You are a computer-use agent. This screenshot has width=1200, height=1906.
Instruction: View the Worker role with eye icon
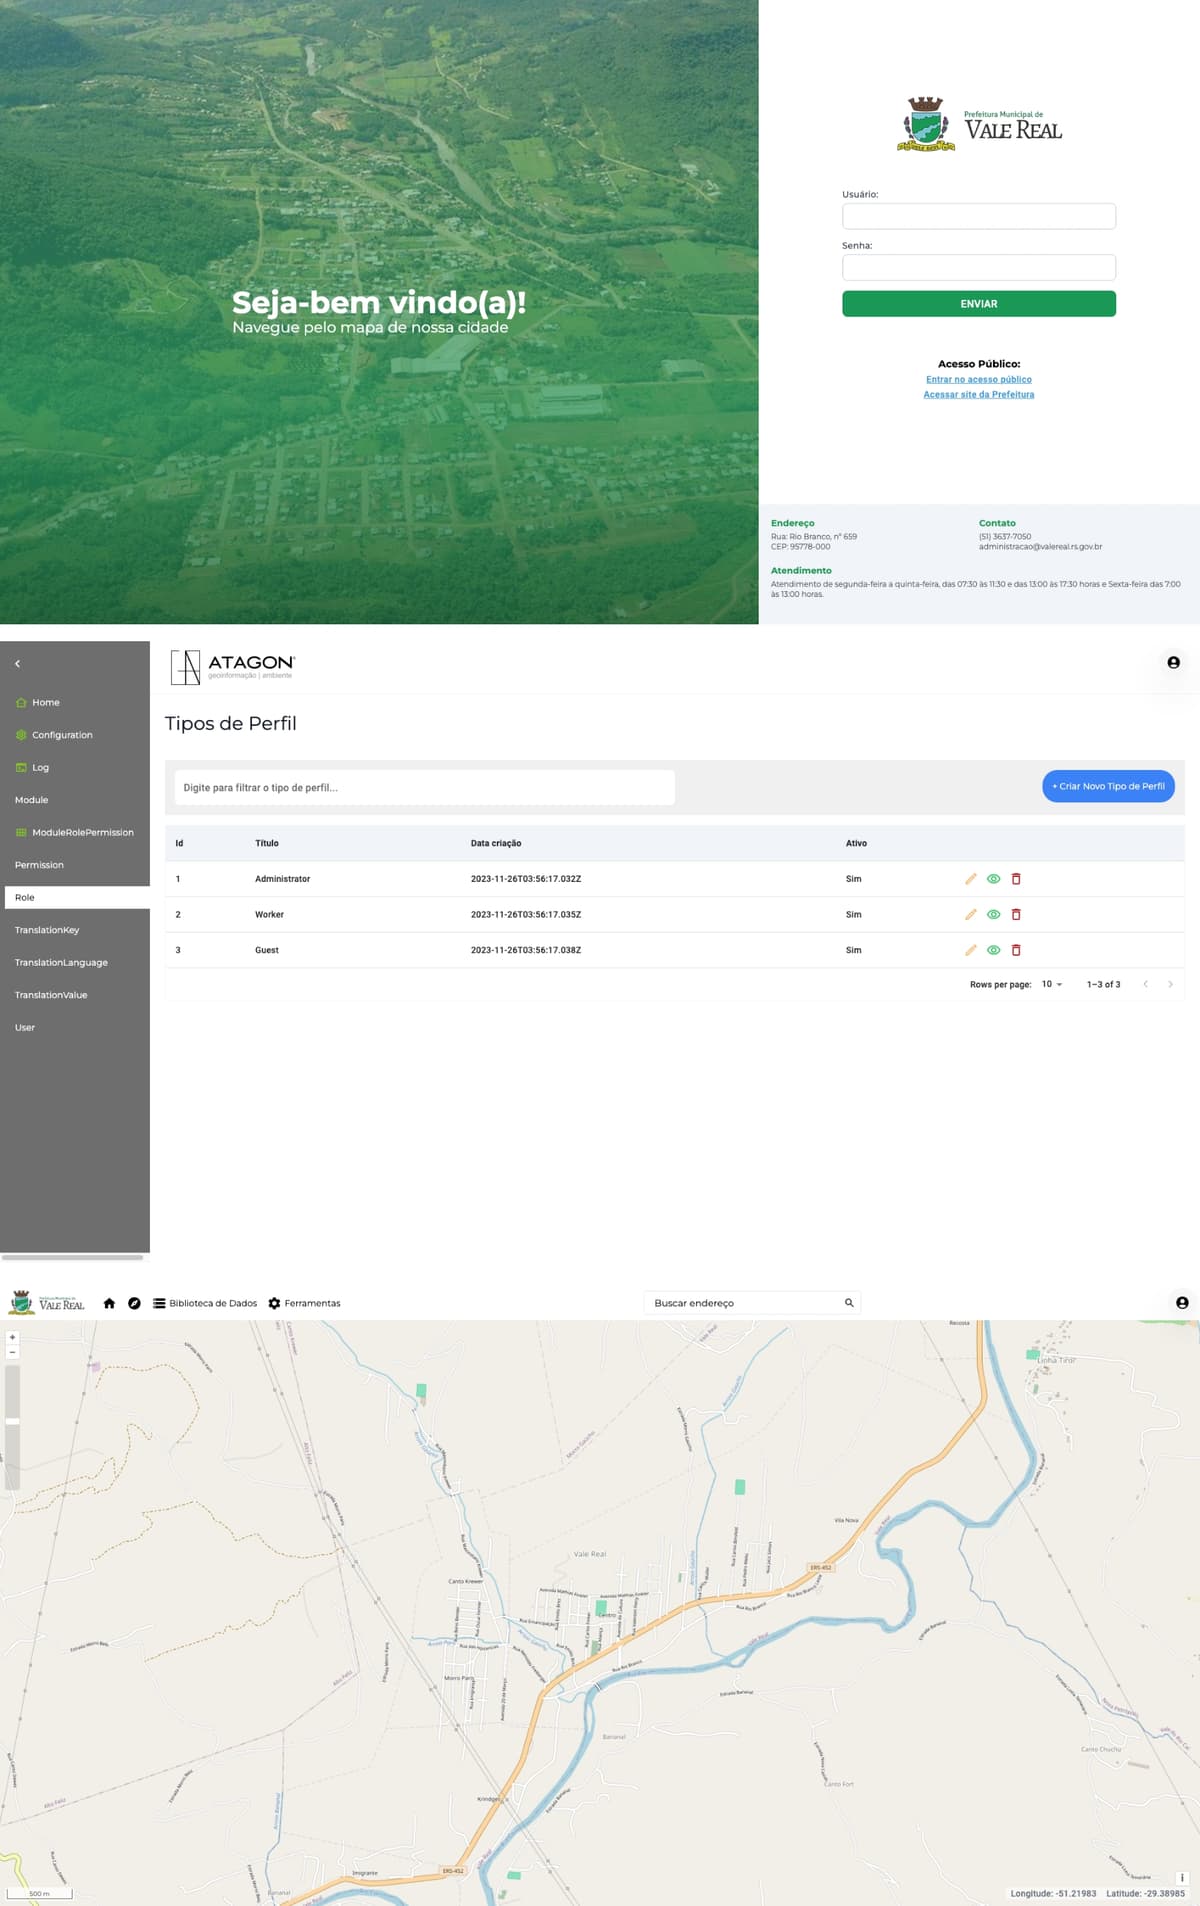coord(993,915)
